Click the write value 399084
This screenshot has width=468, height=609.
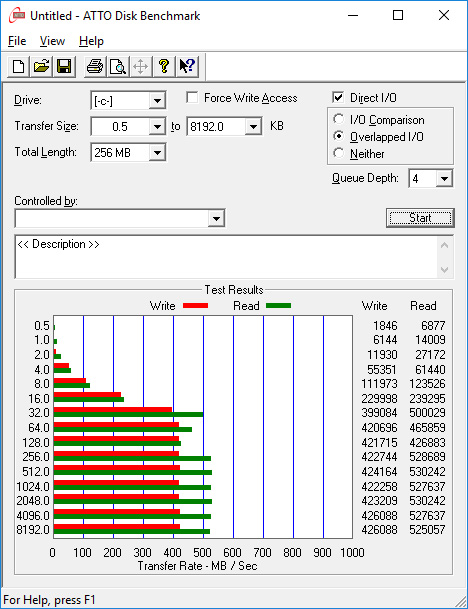tap(379, 412)
